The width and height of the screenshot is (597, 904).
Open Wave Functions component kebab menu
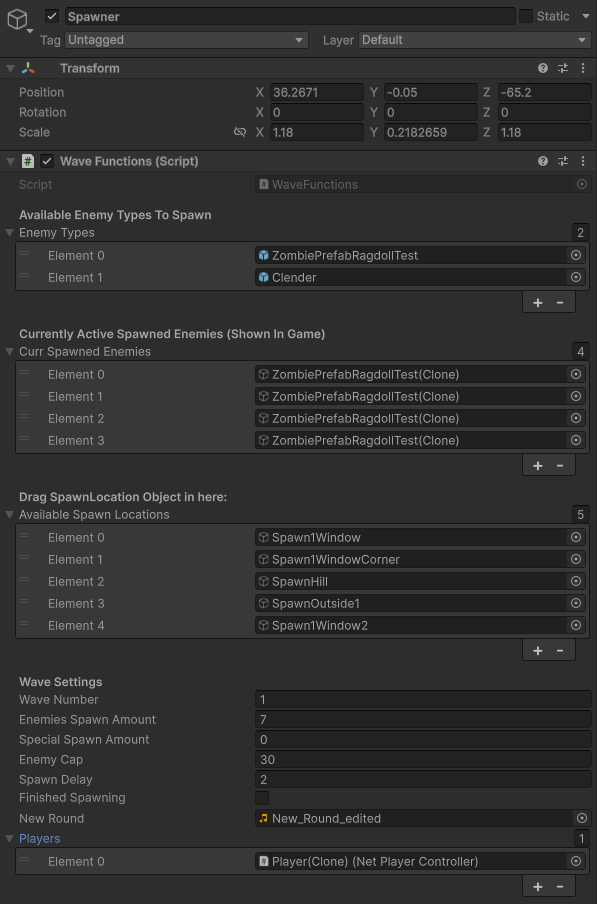[583, 161]
